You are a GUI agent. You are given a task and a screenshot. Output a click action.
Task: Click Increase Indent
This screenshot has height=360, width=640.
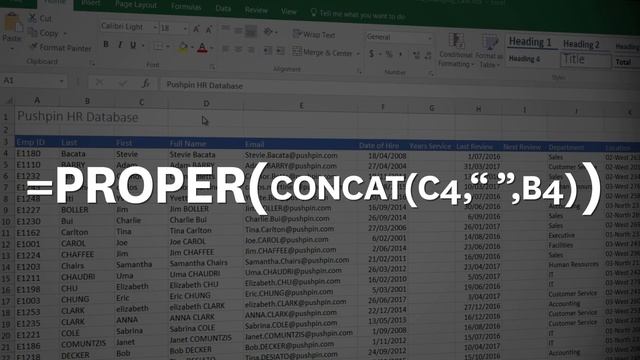280,51
